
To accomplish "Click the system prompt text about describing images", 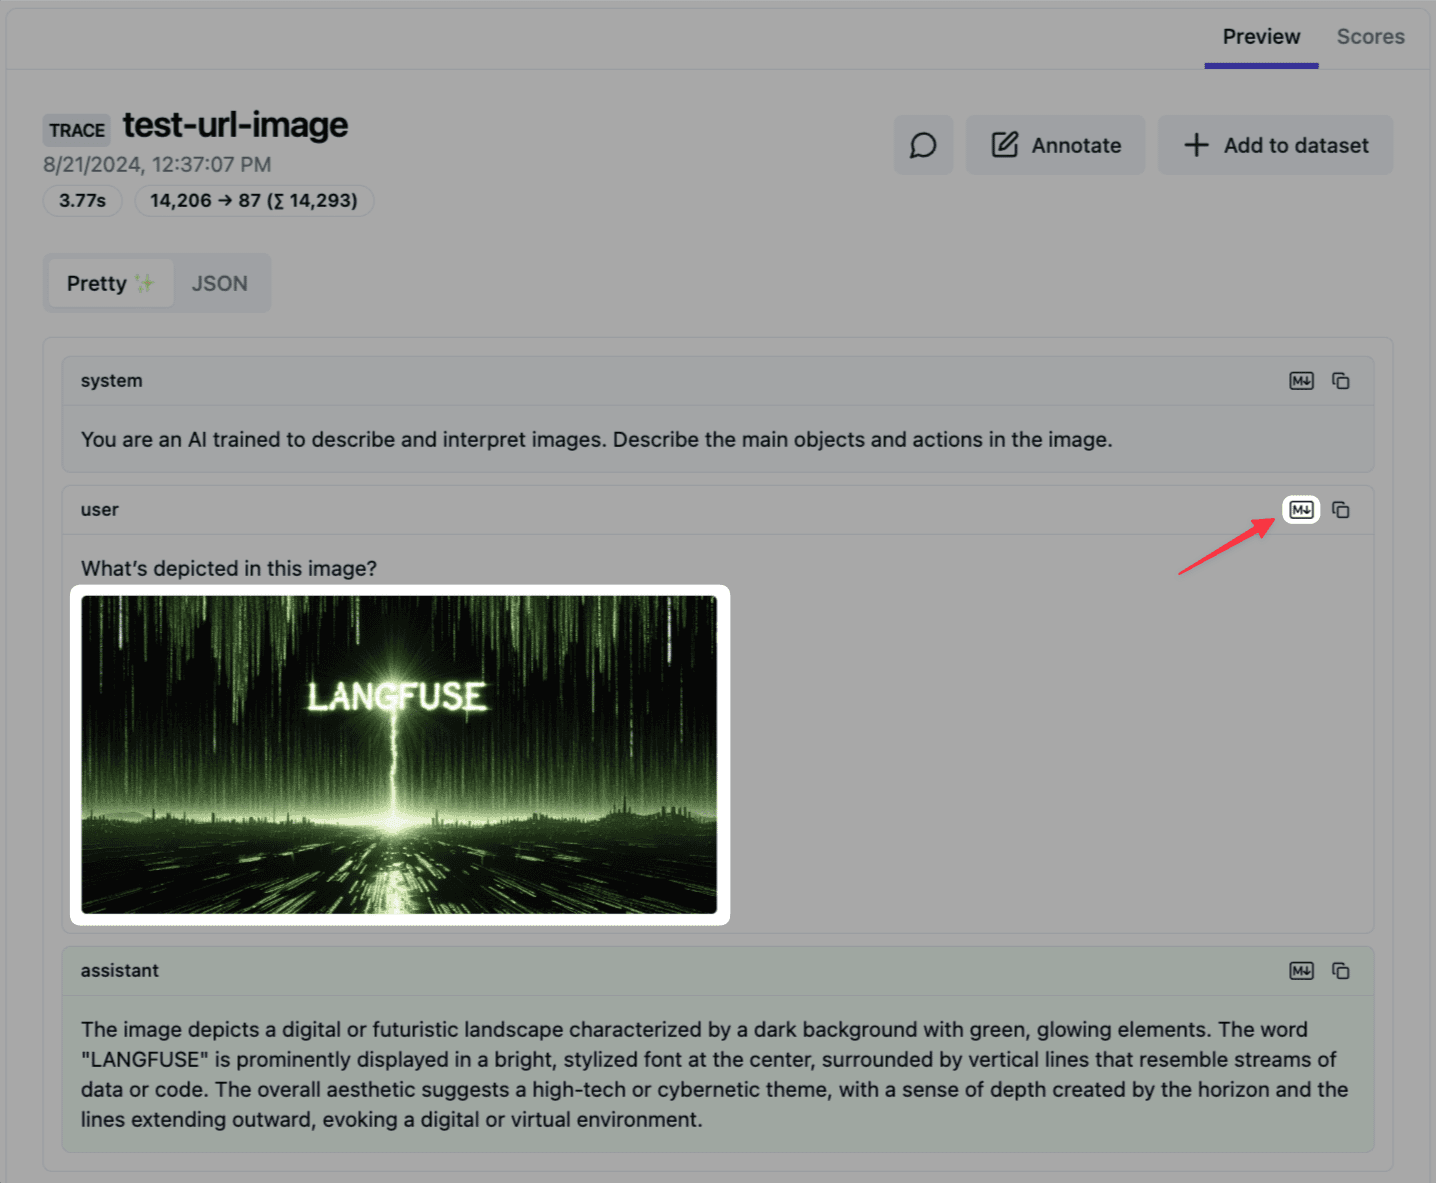I will click(597, 440).
